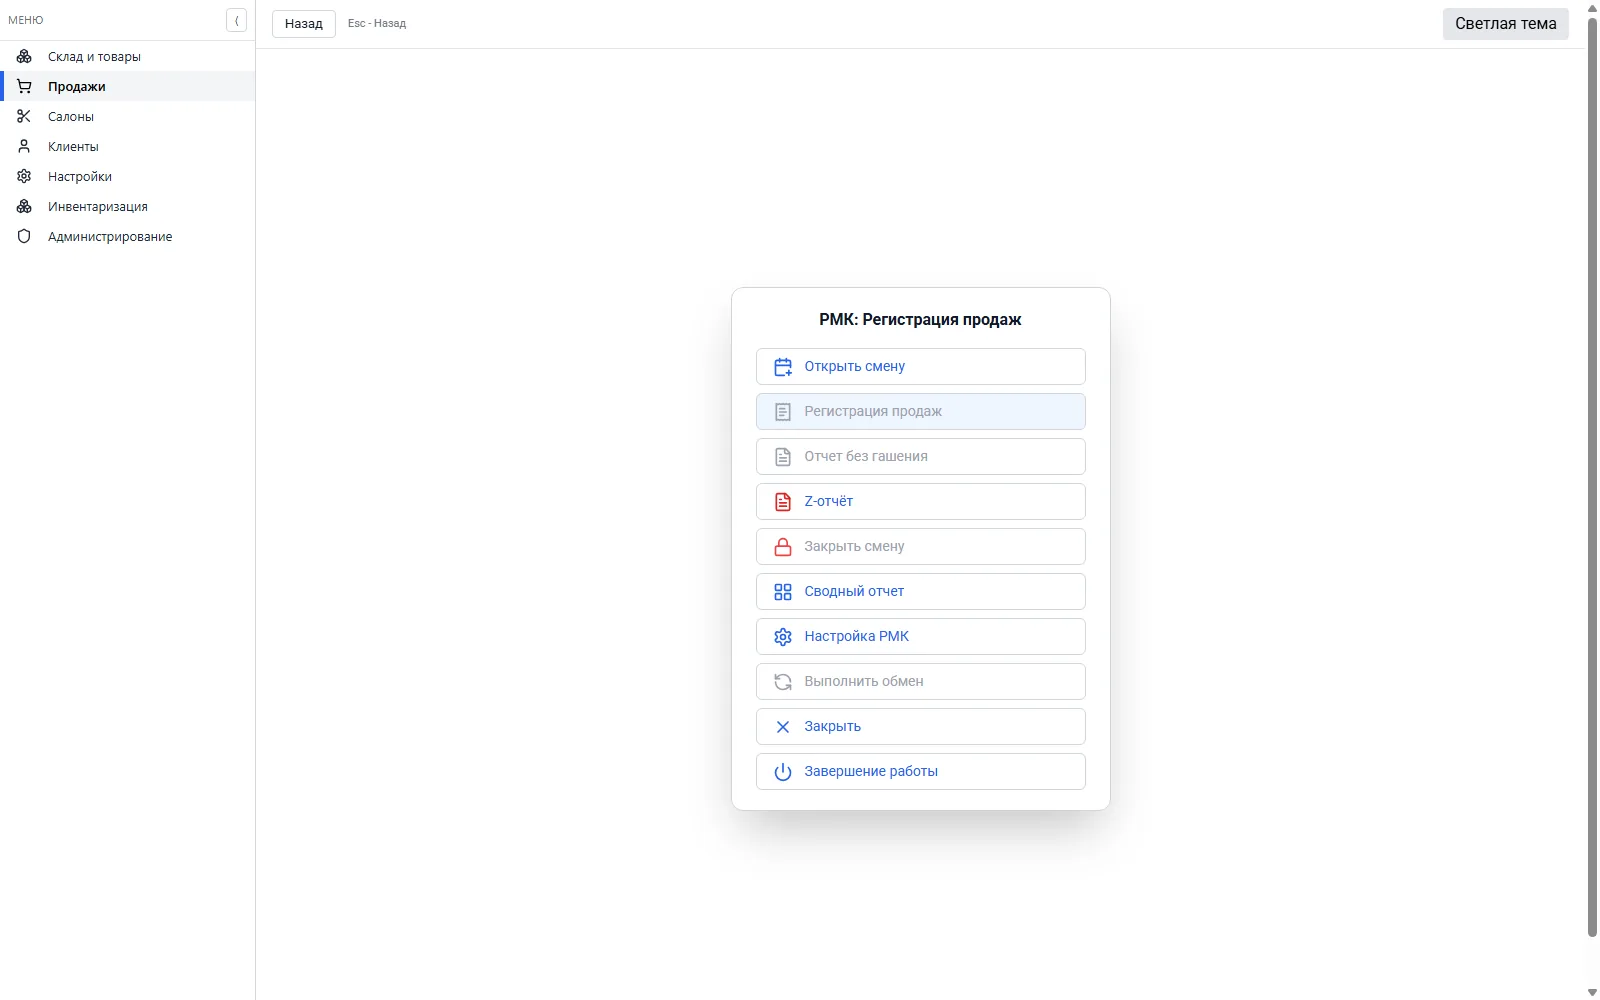Viewport: 1600px width, 1000px height.
Task: Click the power icon on Завершение работы
Action: [783, 772]
